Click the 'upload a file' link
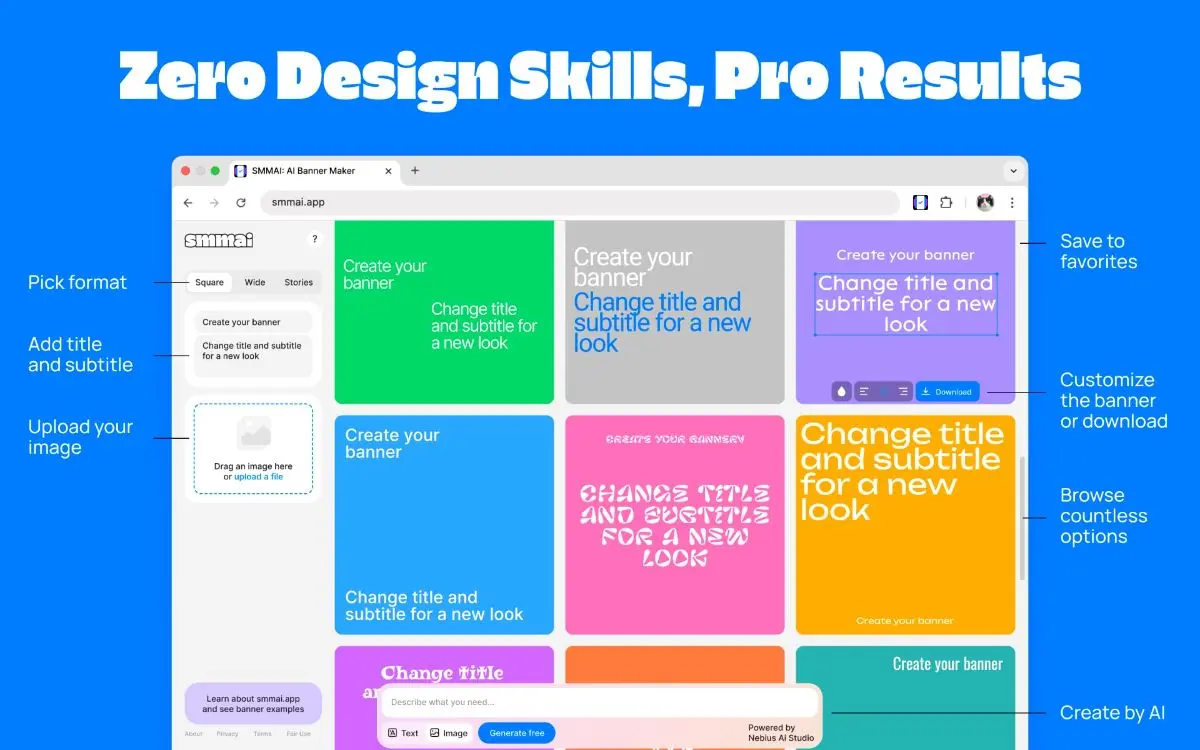The image size is (1200, 750). (x=258, y=477)
